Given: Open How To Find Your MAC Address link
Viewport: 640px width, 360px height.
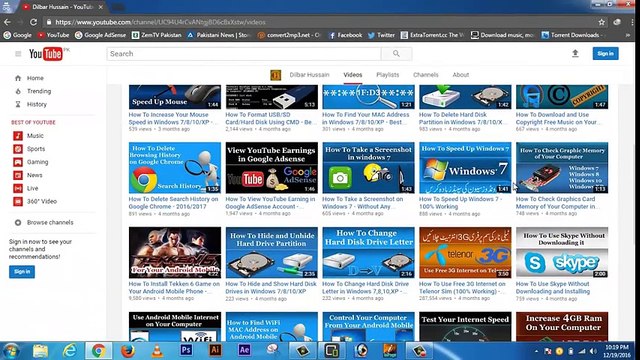Looking at the screenshot, I should 366,118.
